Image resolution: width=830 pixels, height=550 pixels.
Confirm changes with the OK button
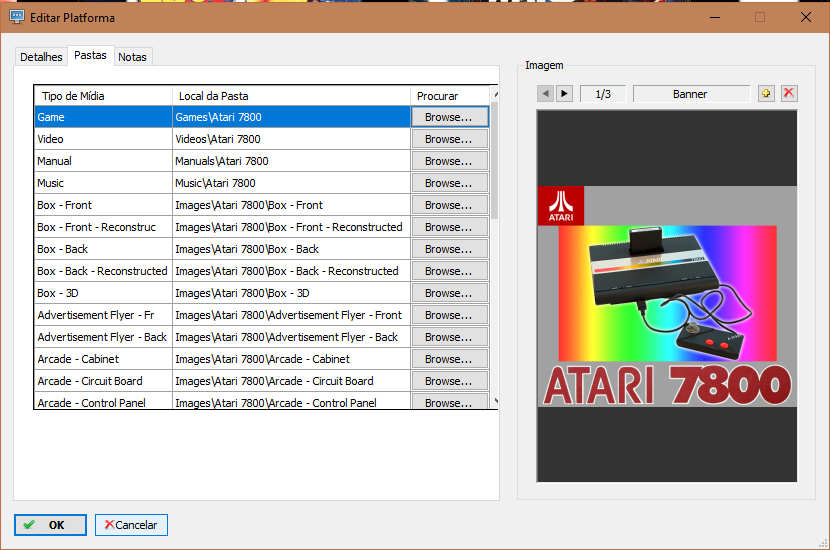coord(50,525)
